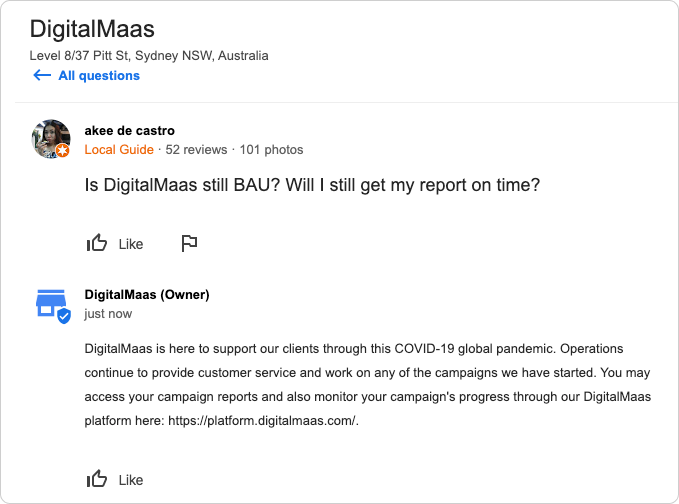The image size is (679, 504).
Task: Click the question text about BAU
Action: [312, 185]
